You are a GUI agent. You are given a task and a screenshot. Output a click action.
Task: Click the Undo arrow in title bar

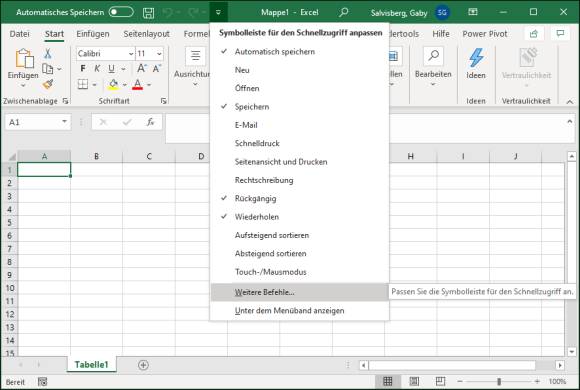pyautogui.click(x=168, y=13)
